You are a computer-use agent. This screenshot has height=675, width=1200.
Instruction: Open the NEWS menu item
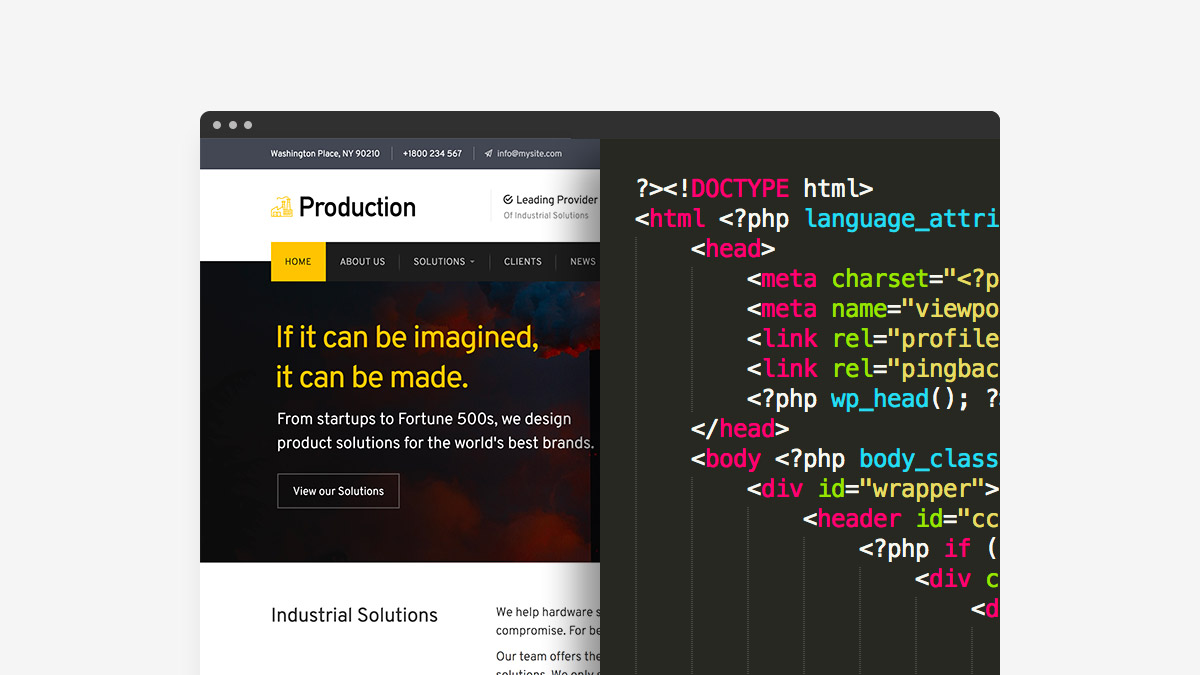(583, 262)
